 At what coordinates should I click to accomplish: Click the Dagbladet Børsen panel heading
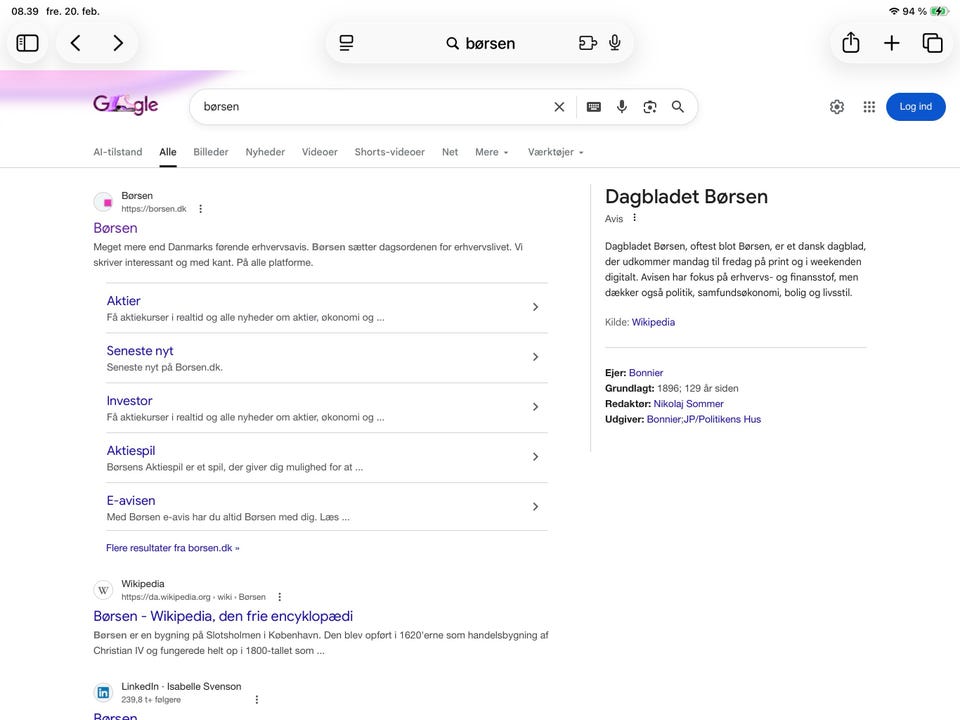coord(686,197)
